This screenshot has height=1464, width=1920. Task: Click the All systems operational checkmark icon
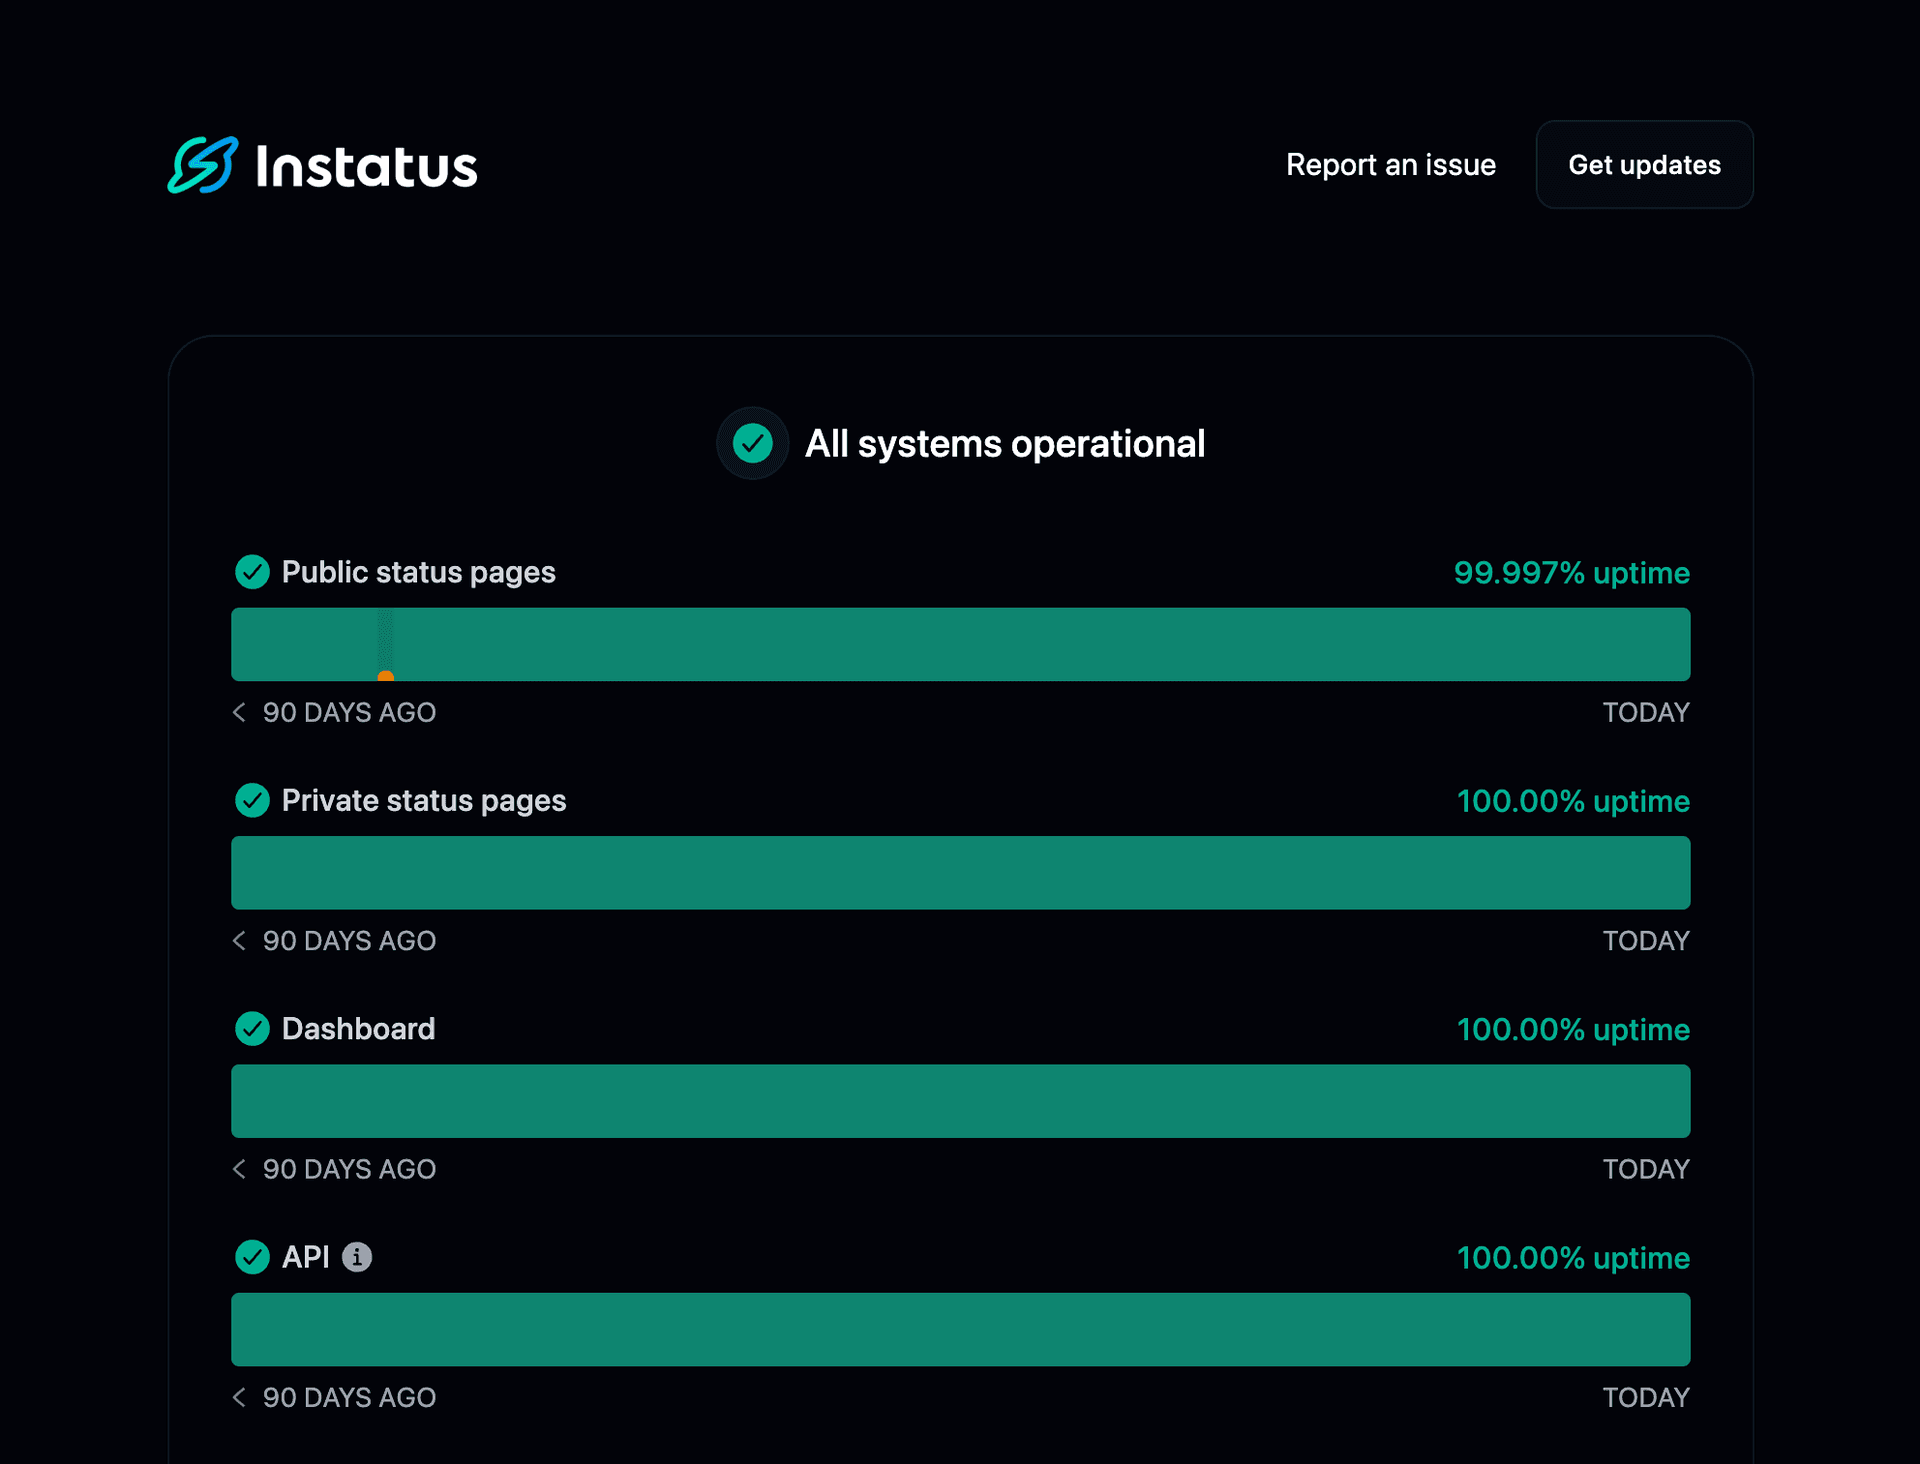[752, 443]
